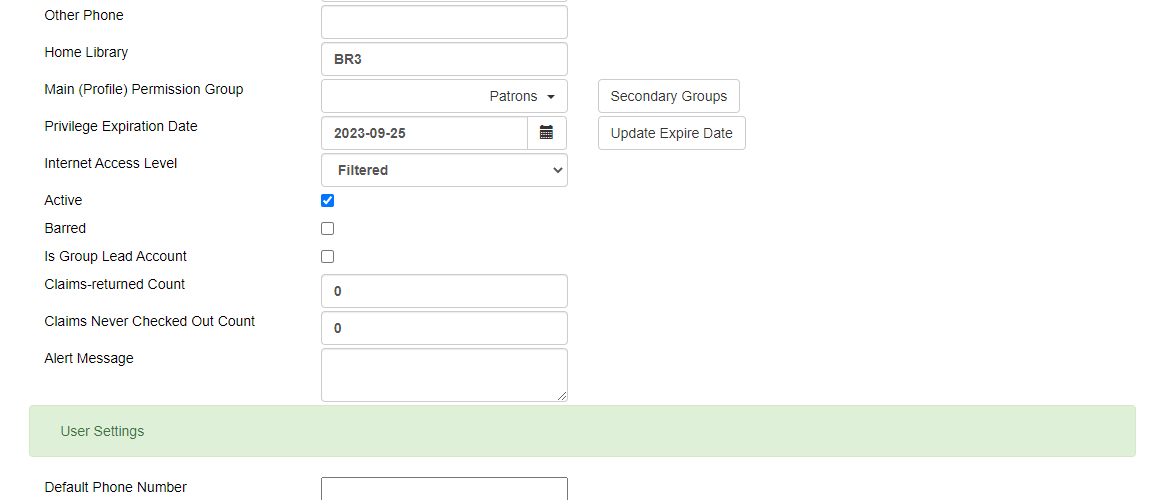Click the Patrons dropdown caret arrow
1161x500 pixels.
coord(551,97)
